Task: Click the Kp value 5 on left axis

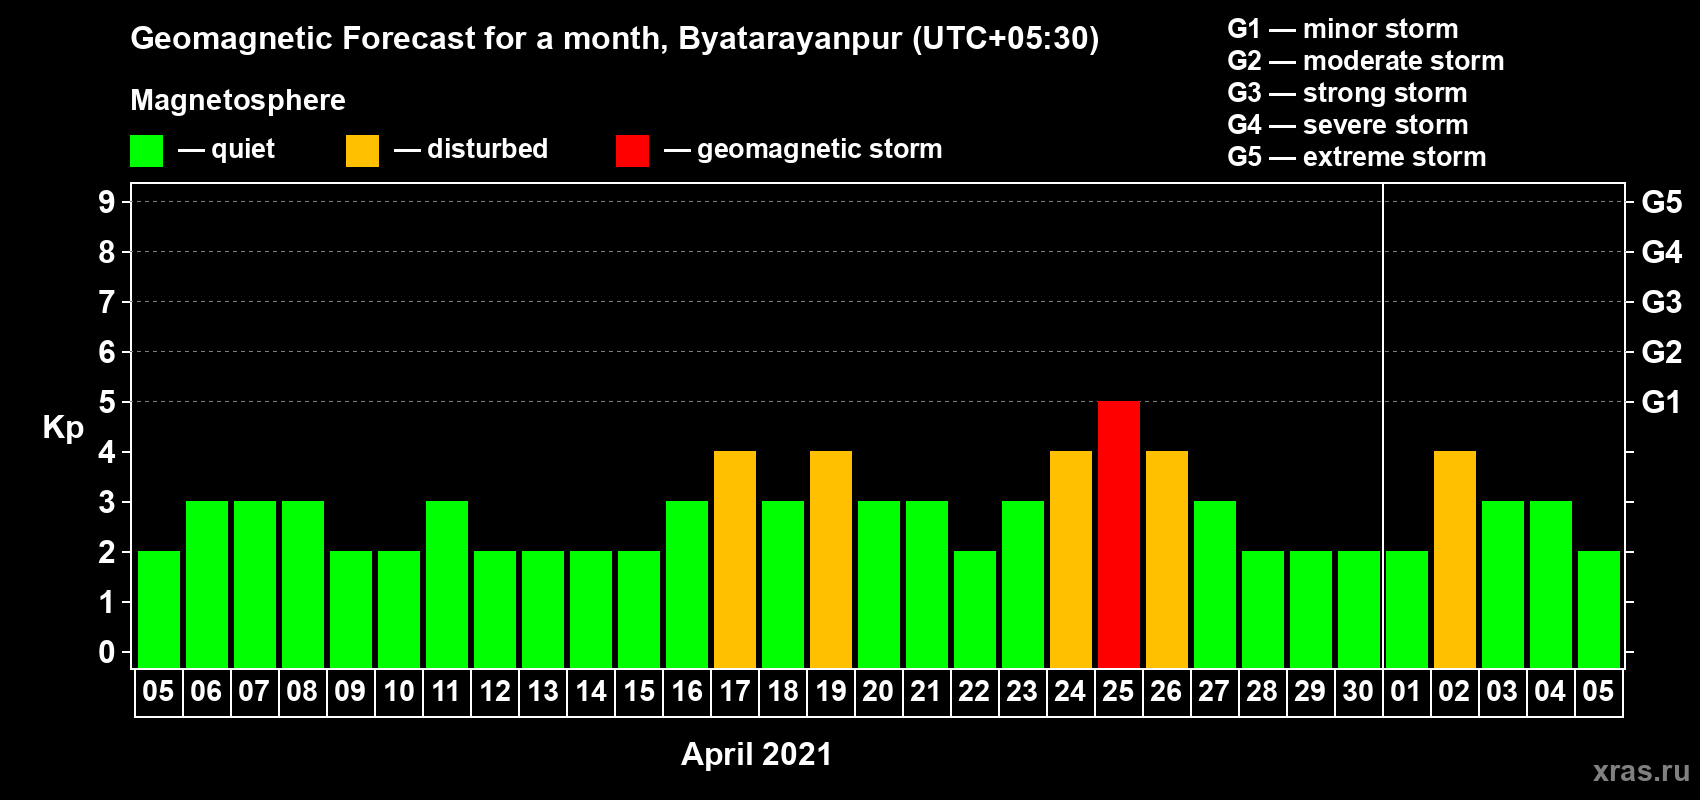Action: 107,402
